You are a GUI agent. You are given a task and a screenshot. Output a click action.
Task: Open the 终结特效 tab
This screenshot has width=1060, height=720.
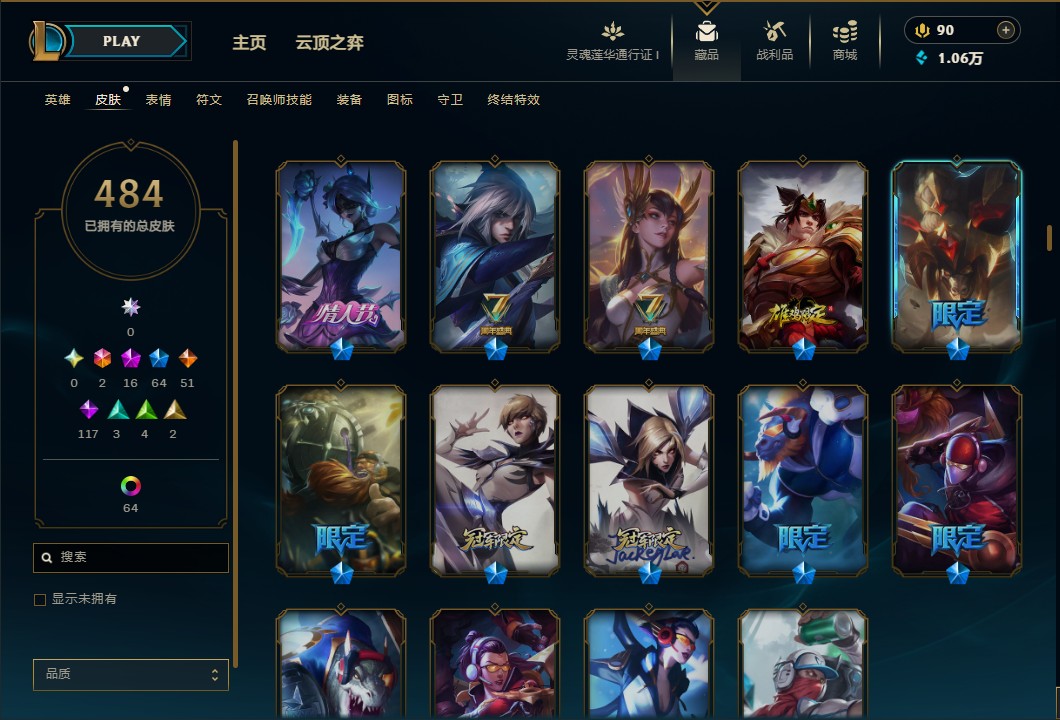coord(513,100)
